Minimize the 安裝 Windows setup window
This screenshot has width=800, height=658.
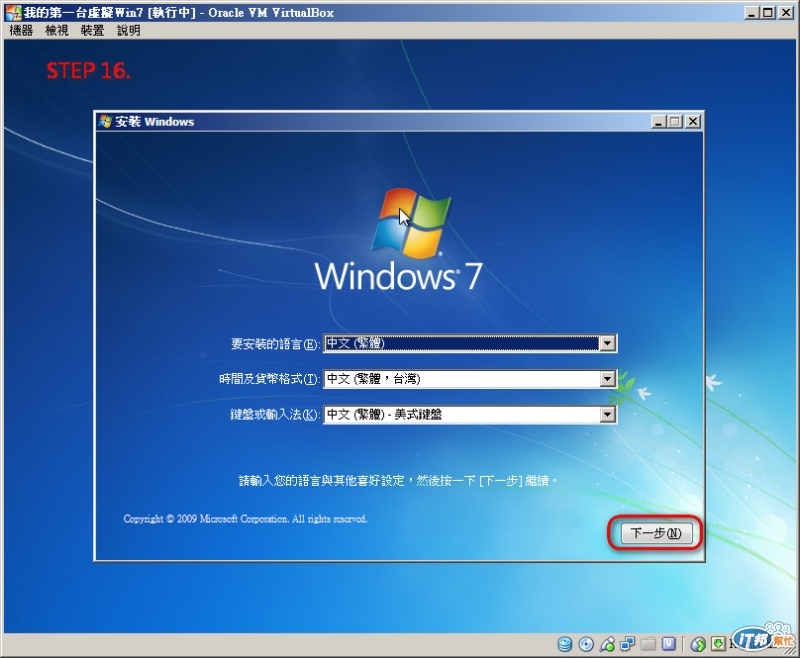coord(659,122)
